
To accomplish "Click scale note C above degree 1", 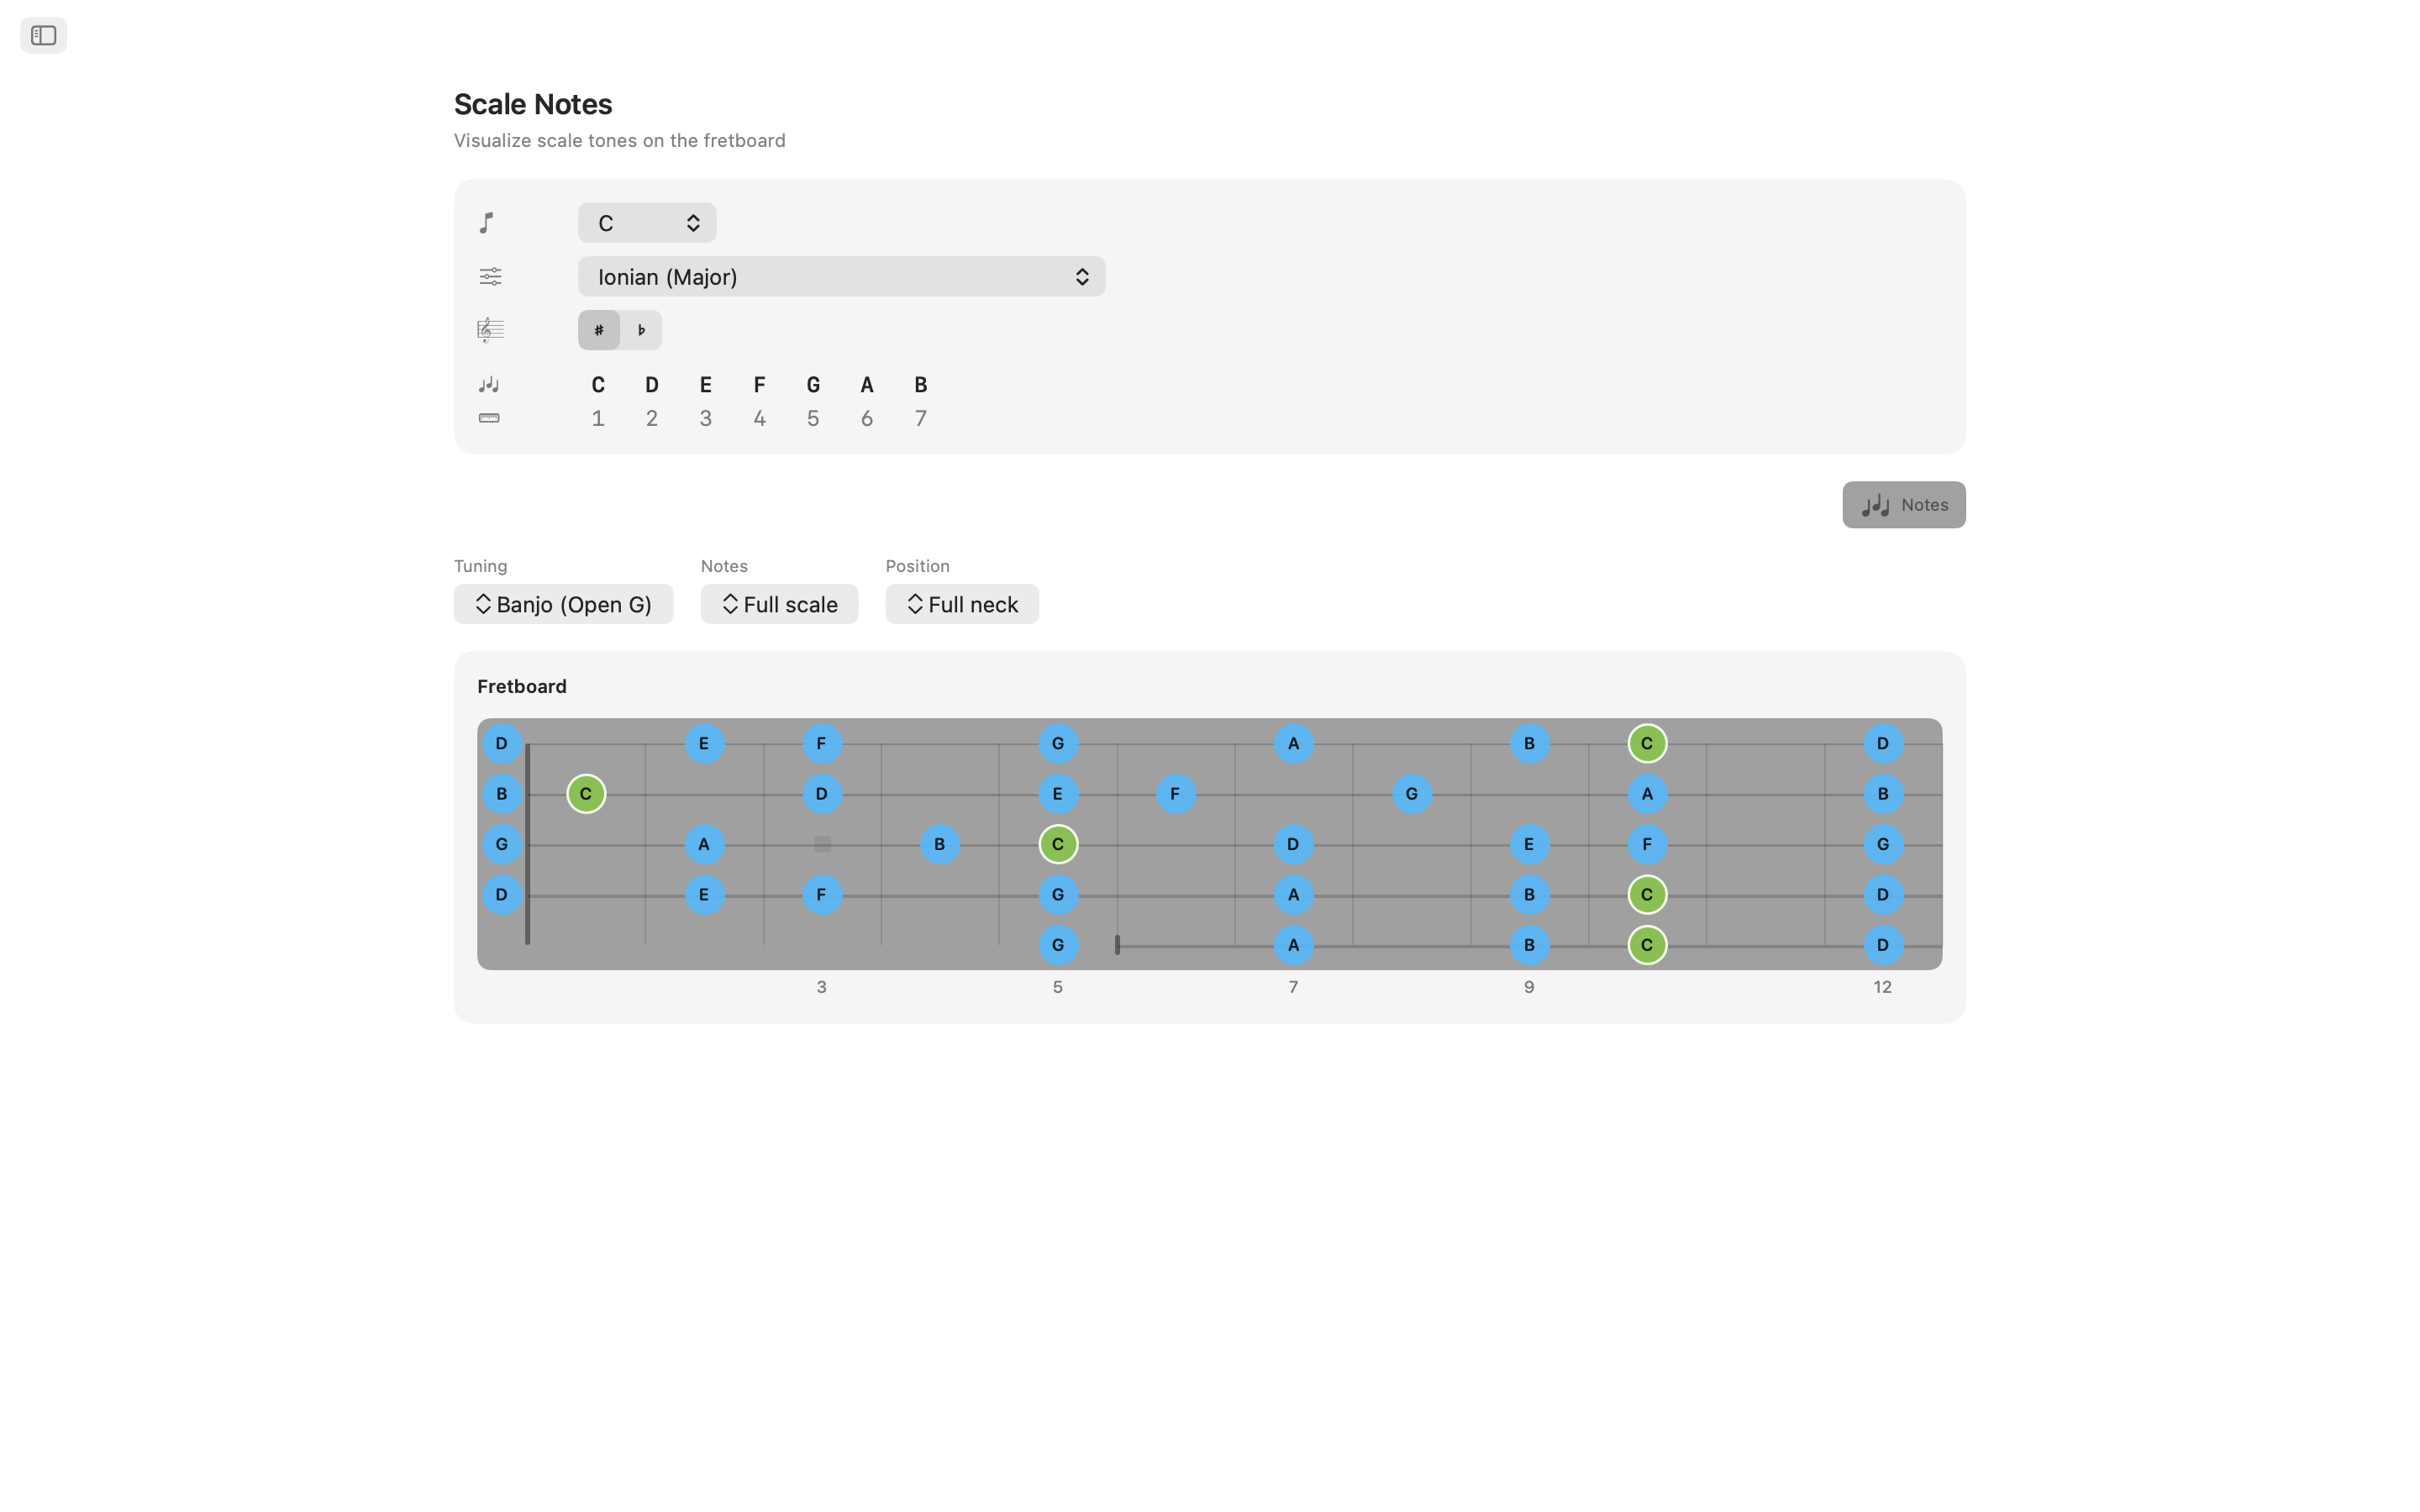I will [x=598, y=385].
